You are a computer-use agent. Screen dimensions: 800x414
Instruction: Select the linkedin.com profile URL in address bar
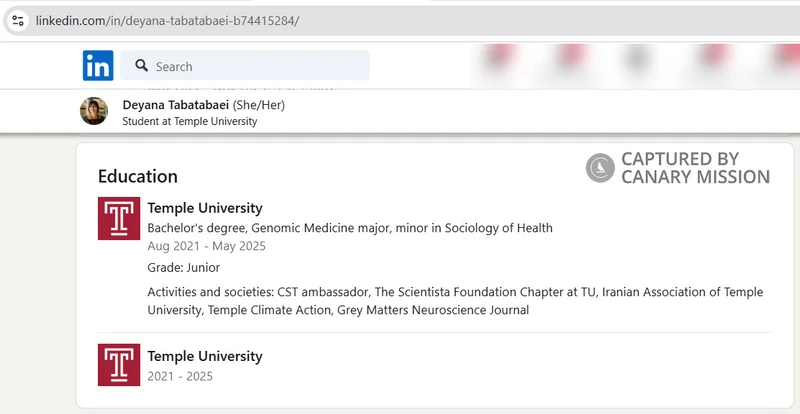tap(167, 21)
